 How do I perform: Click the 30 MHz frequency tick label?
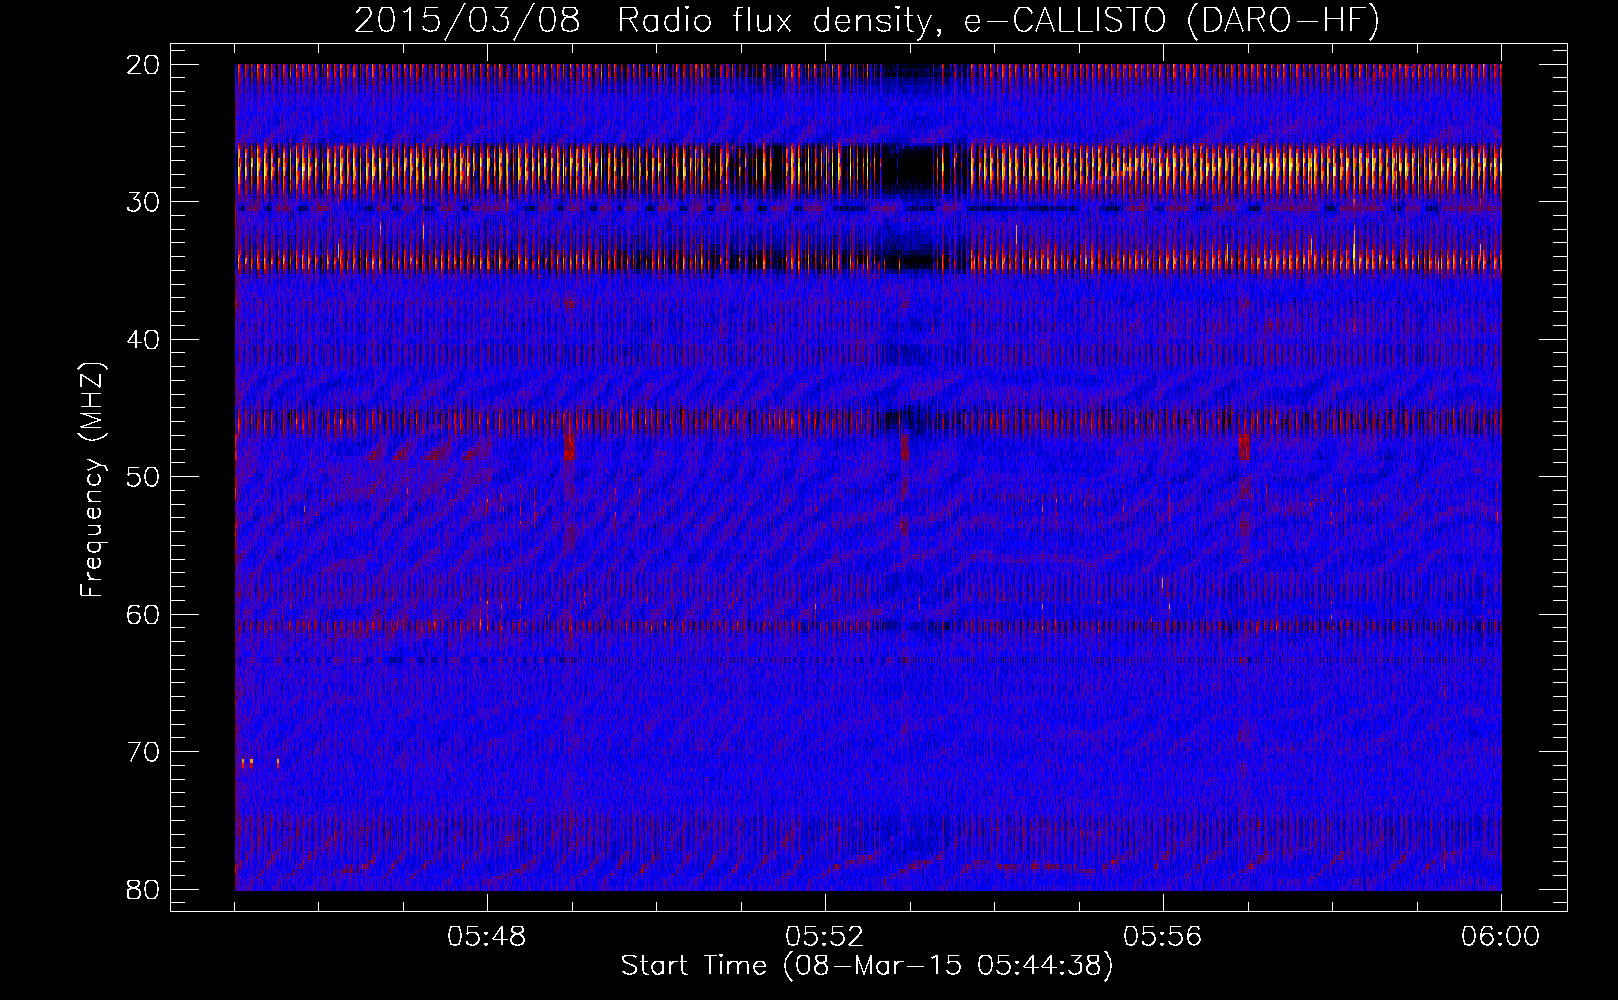143,202
